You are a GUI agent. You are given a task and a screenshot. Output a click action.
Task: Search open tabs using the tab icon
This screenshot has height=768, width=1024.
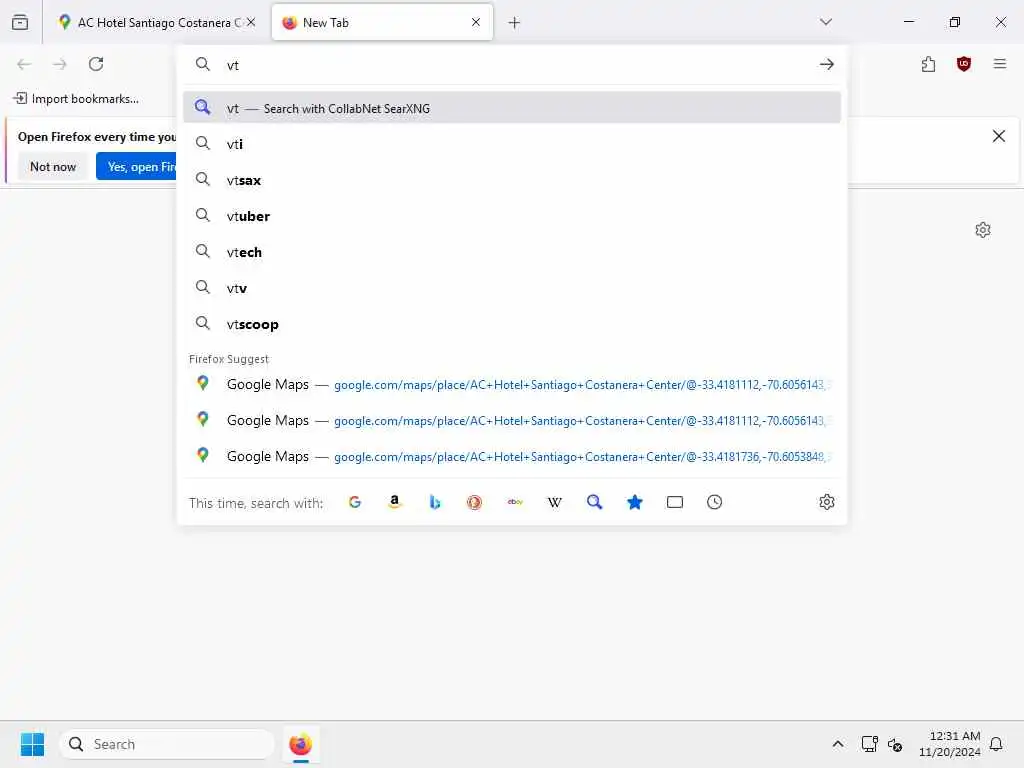click(675, 502)
